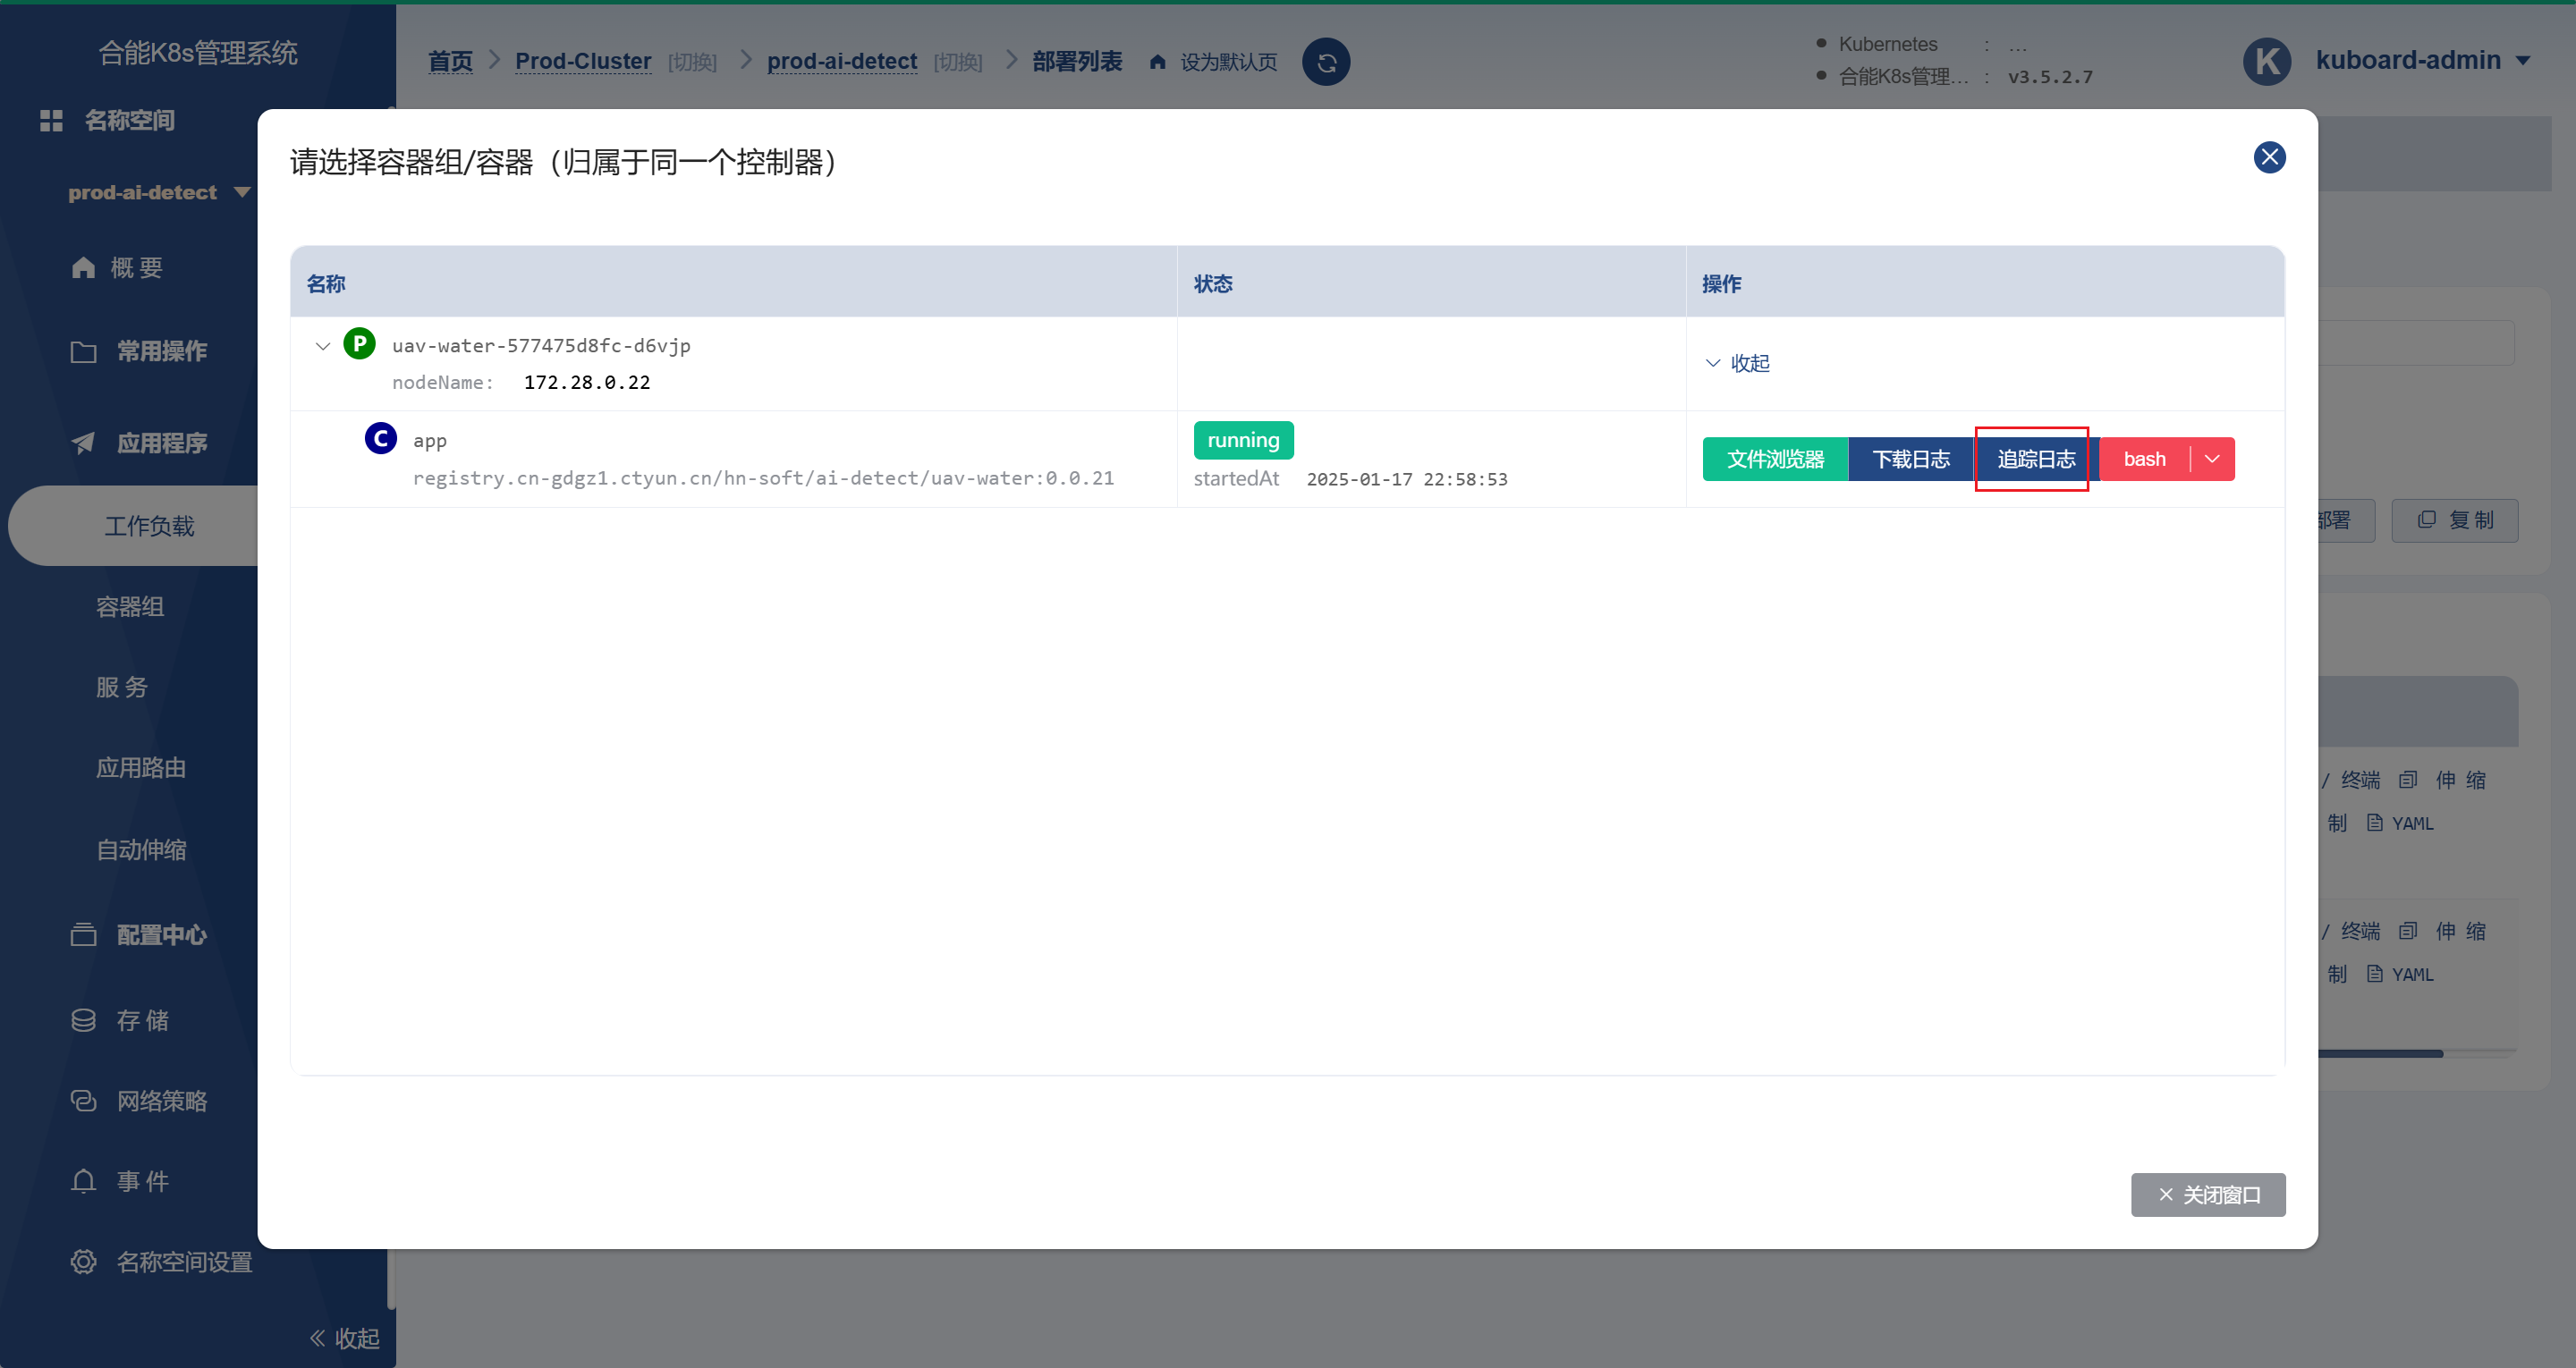Click the 关闭窗口 button
The height and width of the screenshot is (1368, 2576).
(2208, 1195)
